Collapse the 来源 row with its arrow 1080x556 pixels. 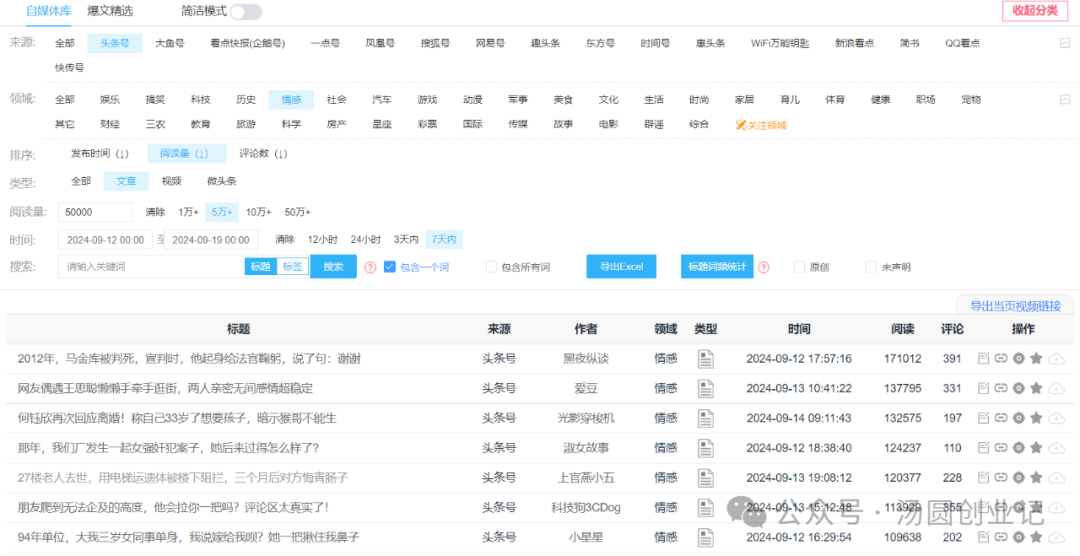coord(1065,43)
